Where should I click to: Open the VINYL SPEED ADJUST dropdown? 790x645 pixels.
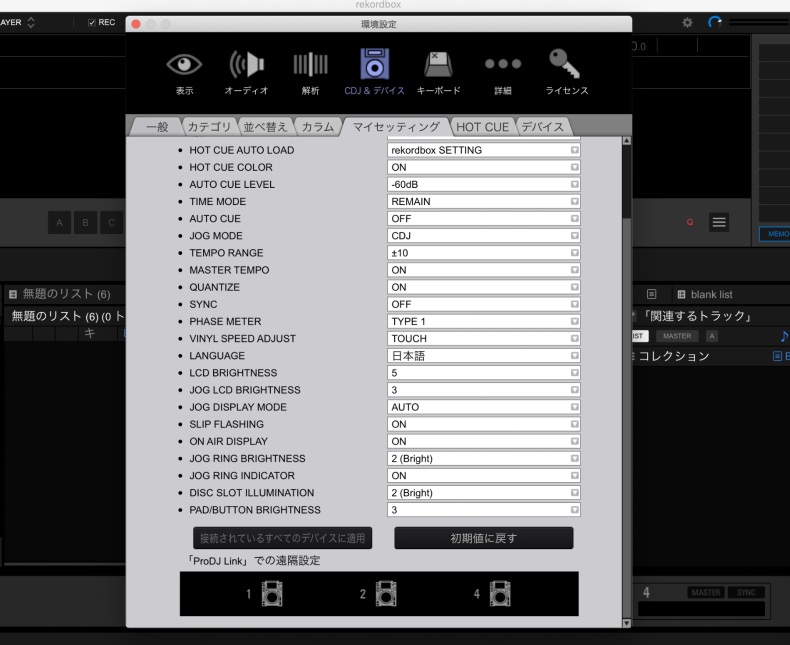(484, 339)
